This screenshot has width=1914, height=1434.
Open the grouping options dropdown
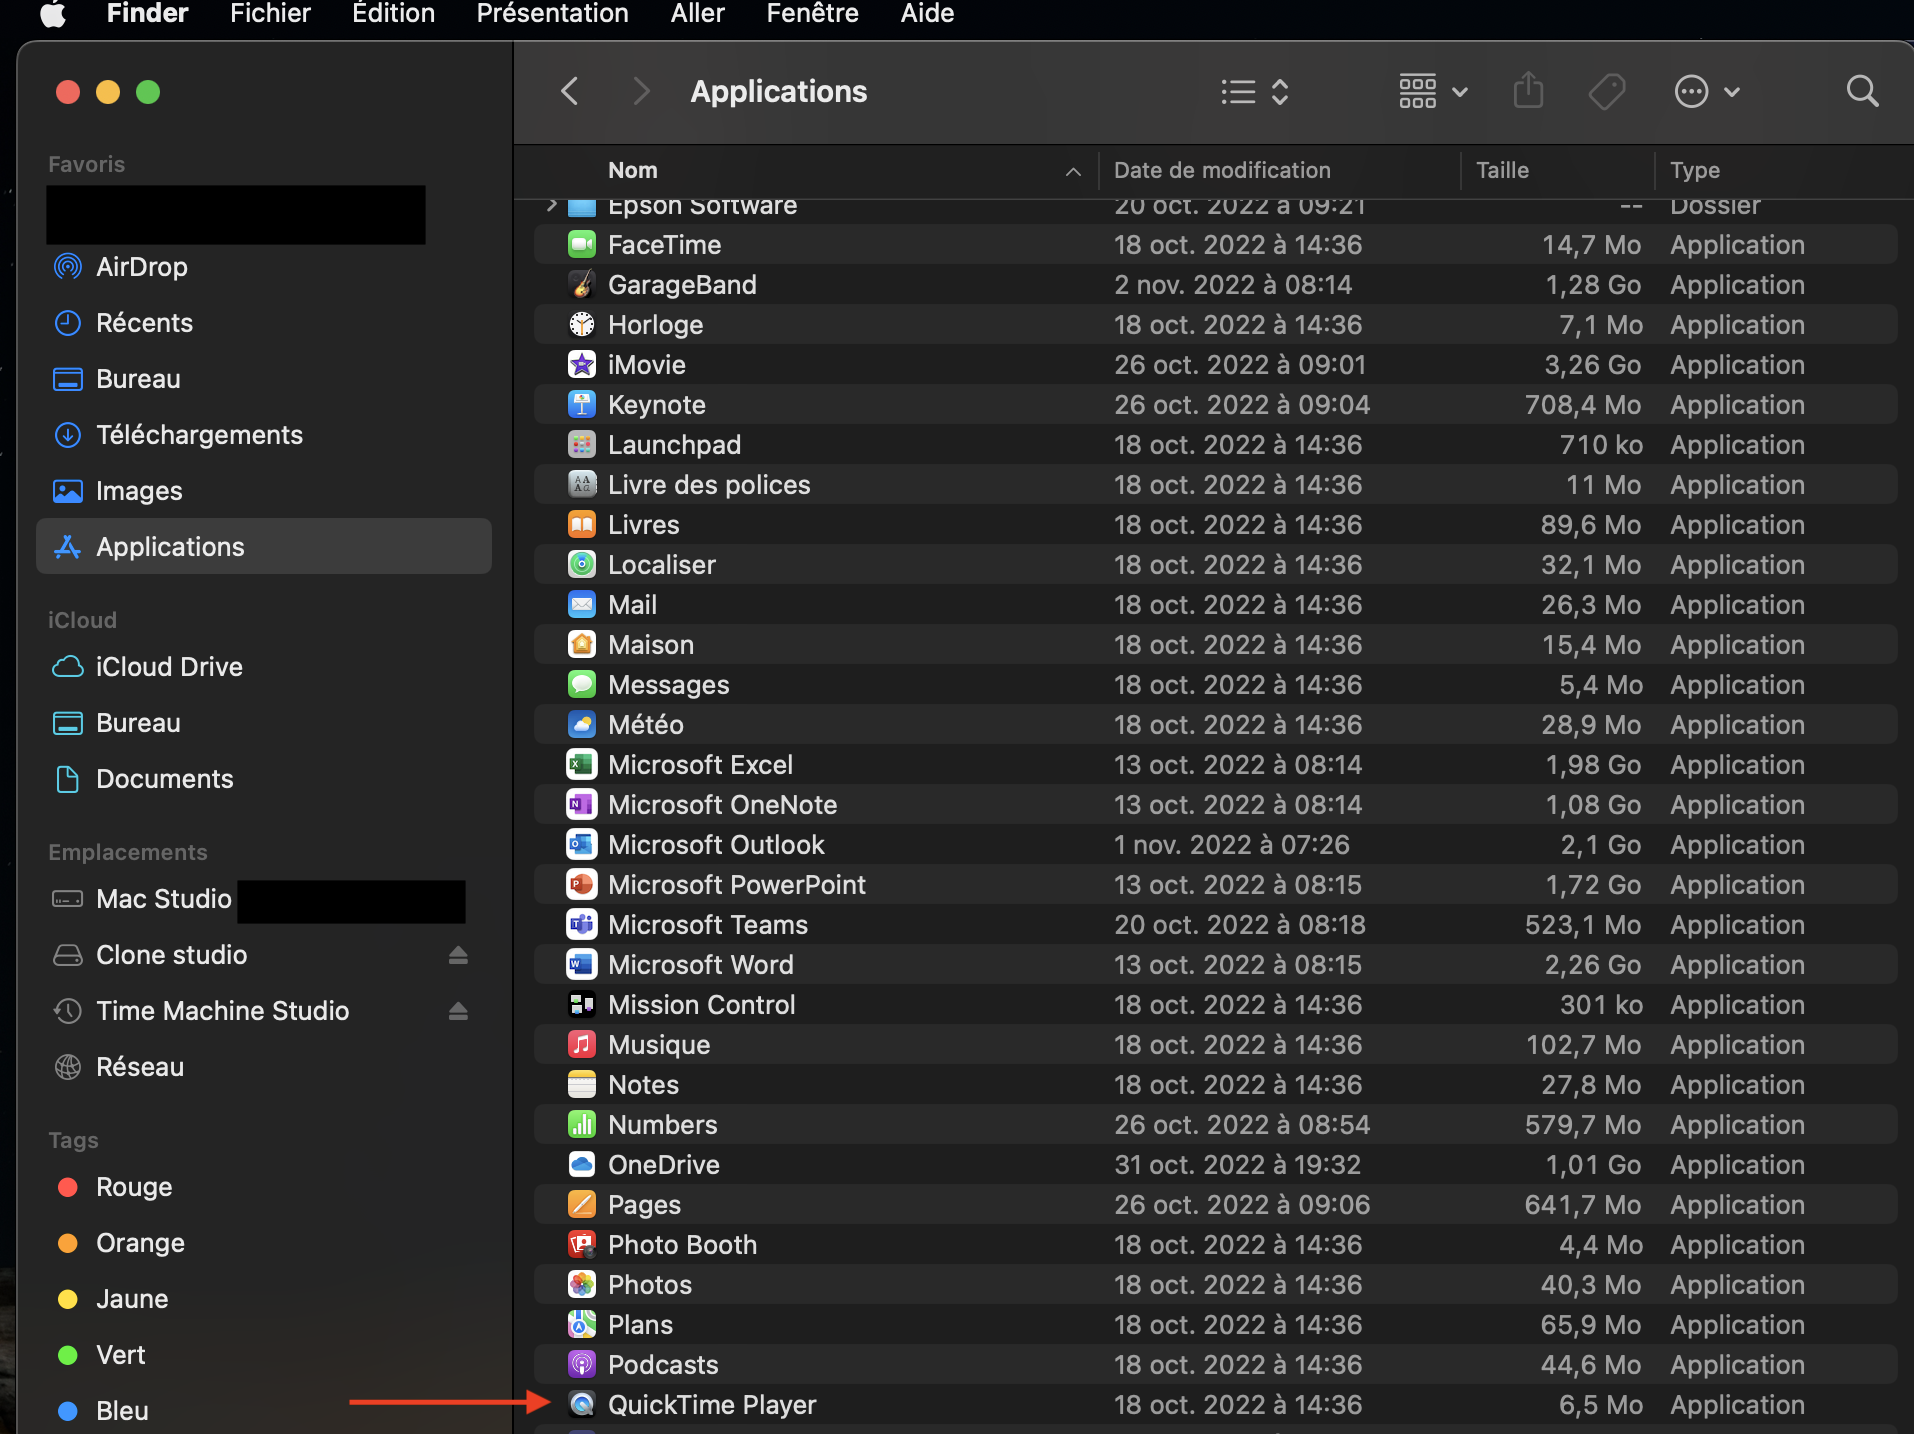(1433, 92)
